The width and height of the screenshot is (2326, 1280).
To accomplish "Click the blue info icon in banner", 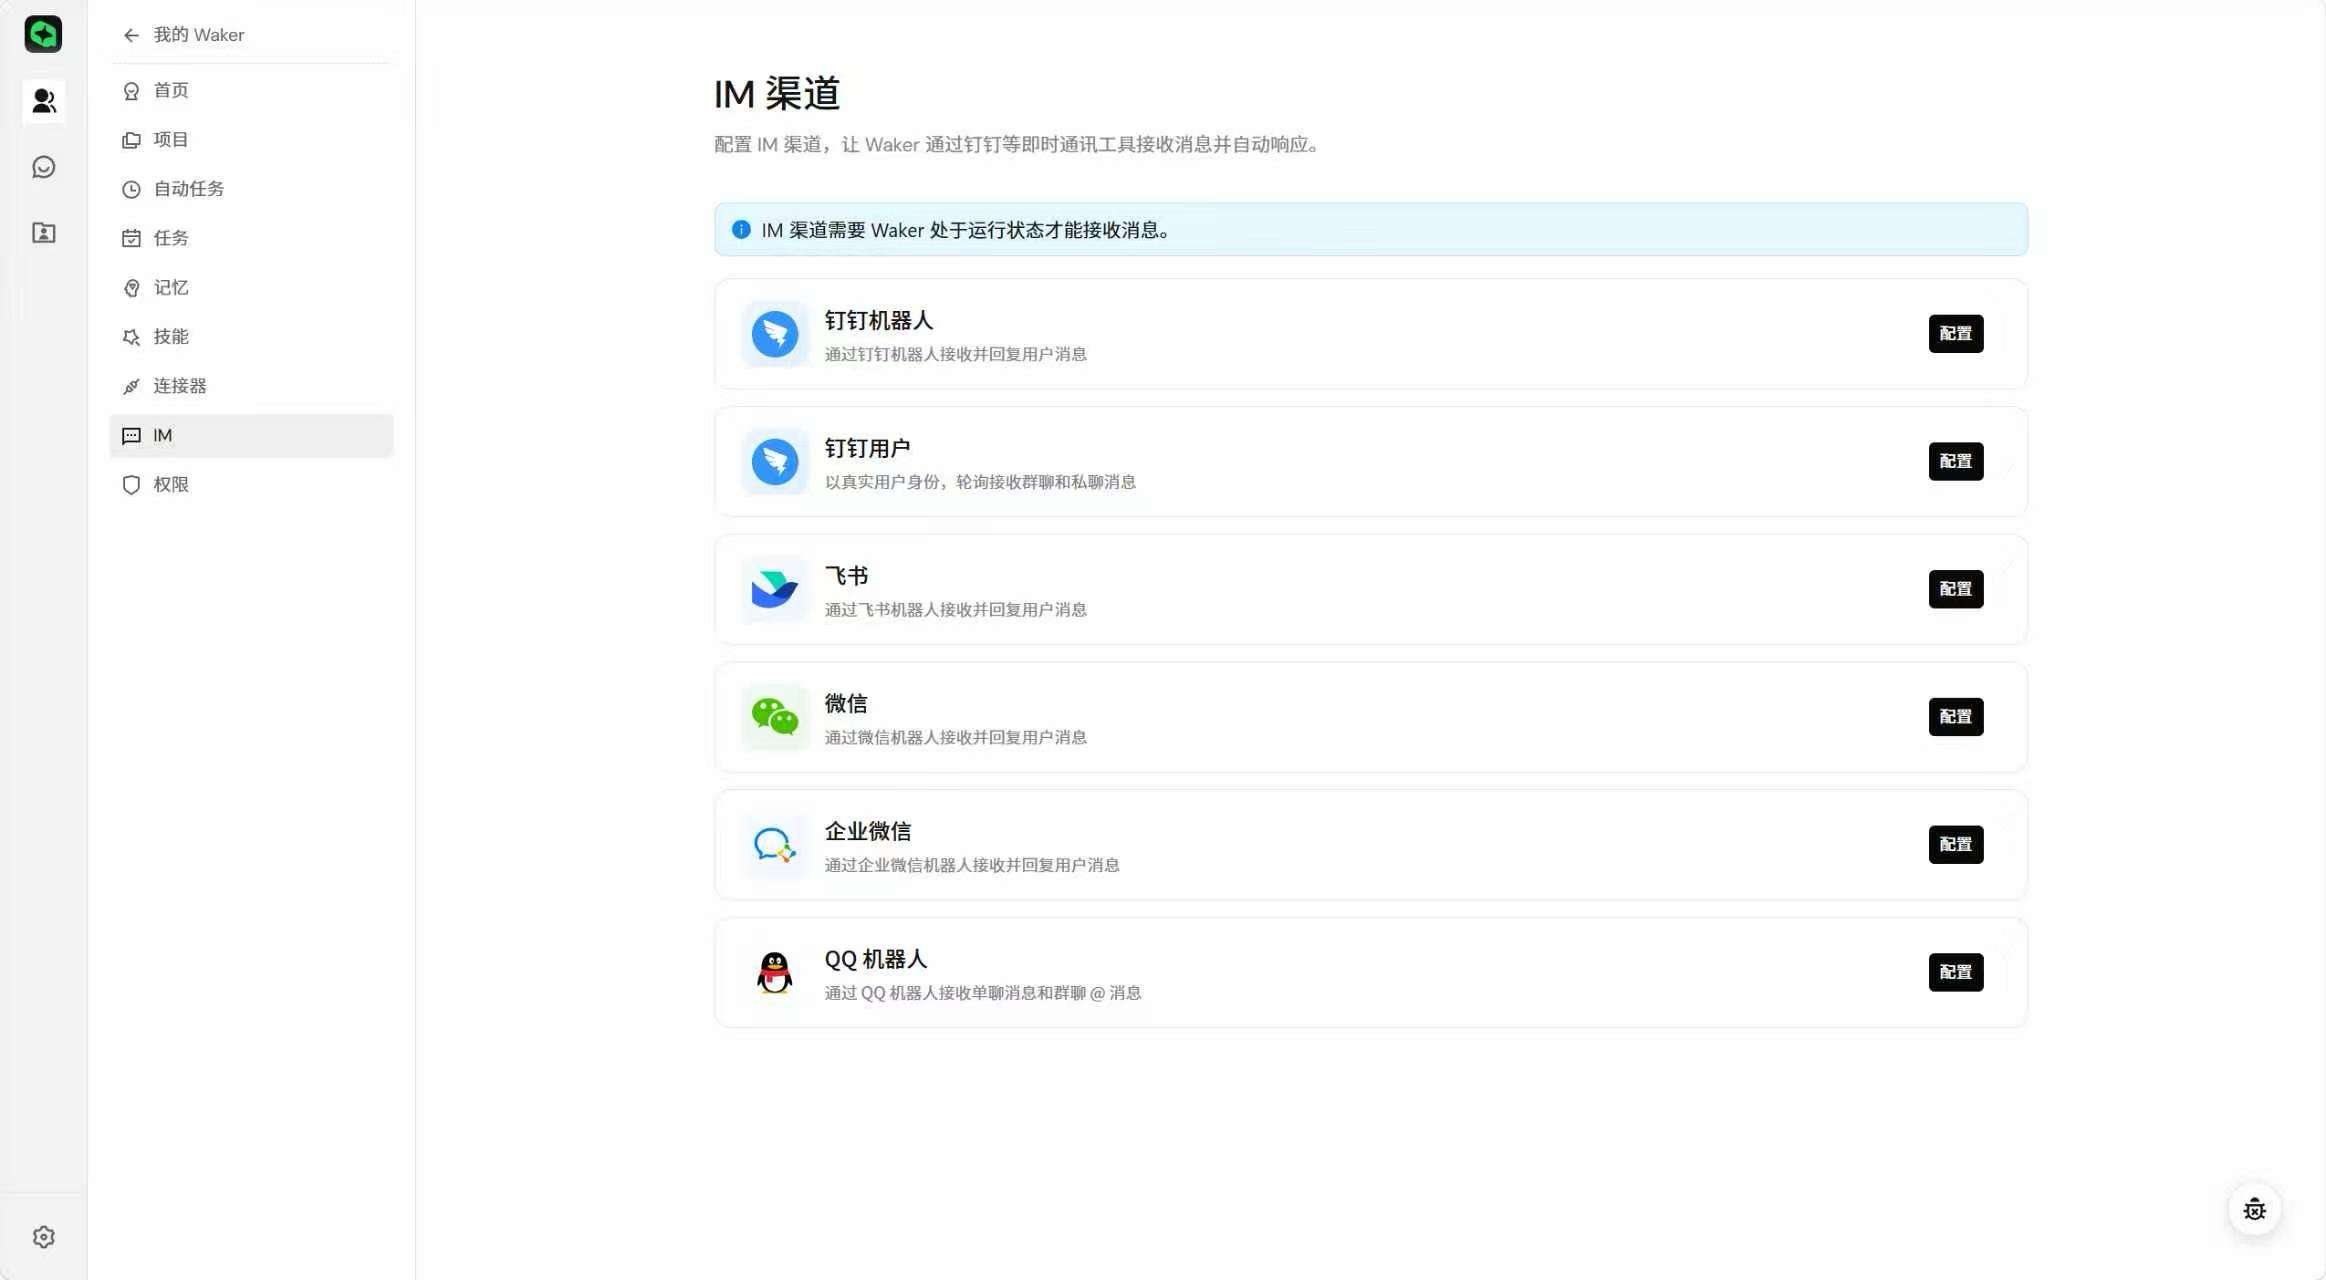I will 741,229.
